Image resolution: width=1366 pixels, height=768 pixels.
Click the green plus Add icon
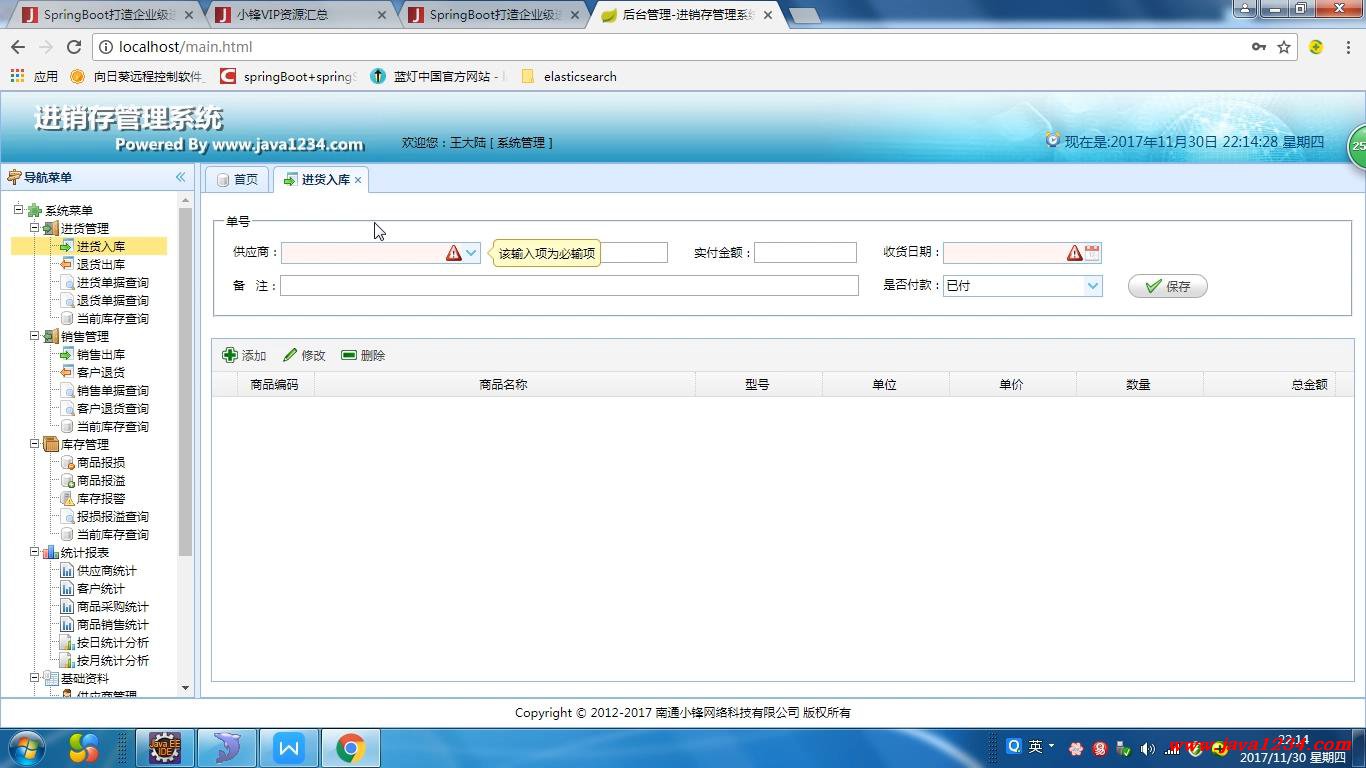point(230,355)
